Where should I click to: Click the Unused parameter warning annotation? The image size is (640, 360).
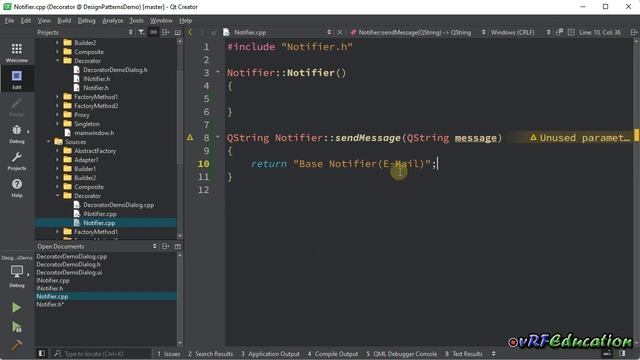pos(580,138)
